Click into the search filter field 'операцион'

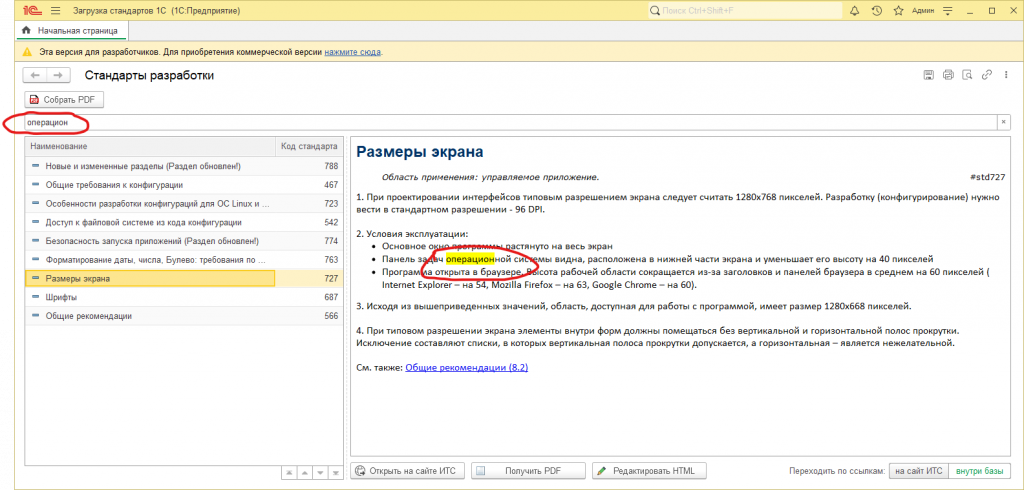point(510,122)
